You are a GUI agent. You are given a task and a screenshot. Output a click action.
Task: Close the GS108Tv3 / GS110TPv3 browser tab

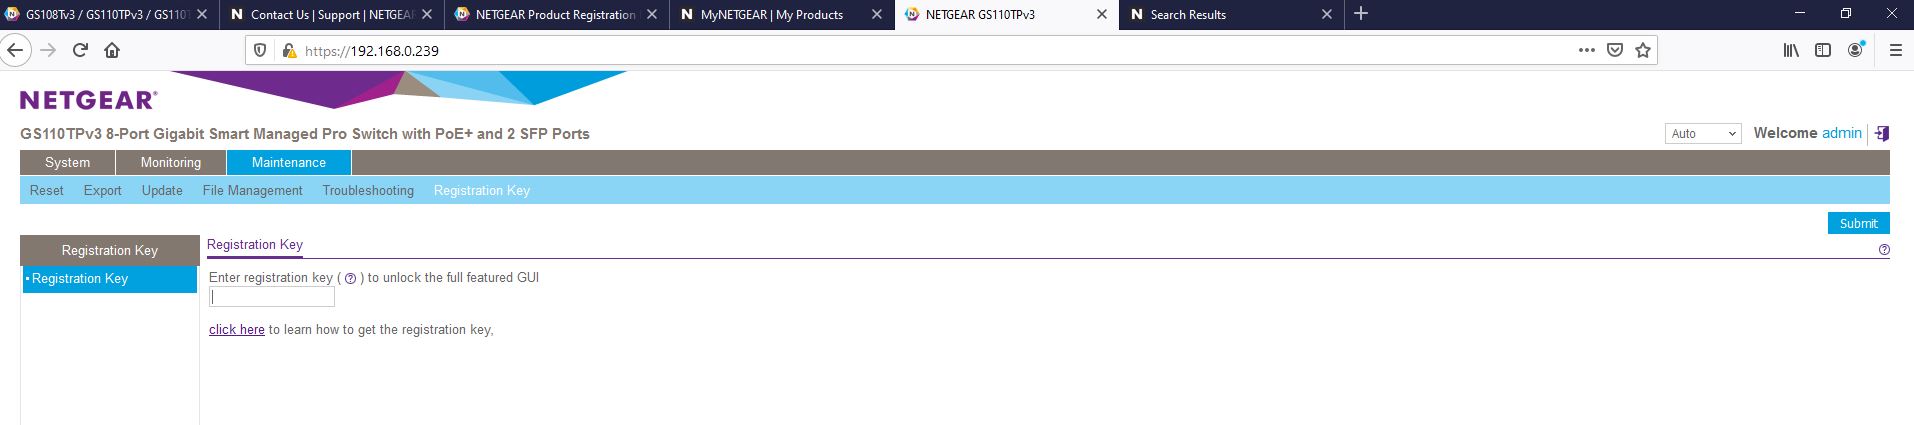pyautogui.click(x=202, y=14)
